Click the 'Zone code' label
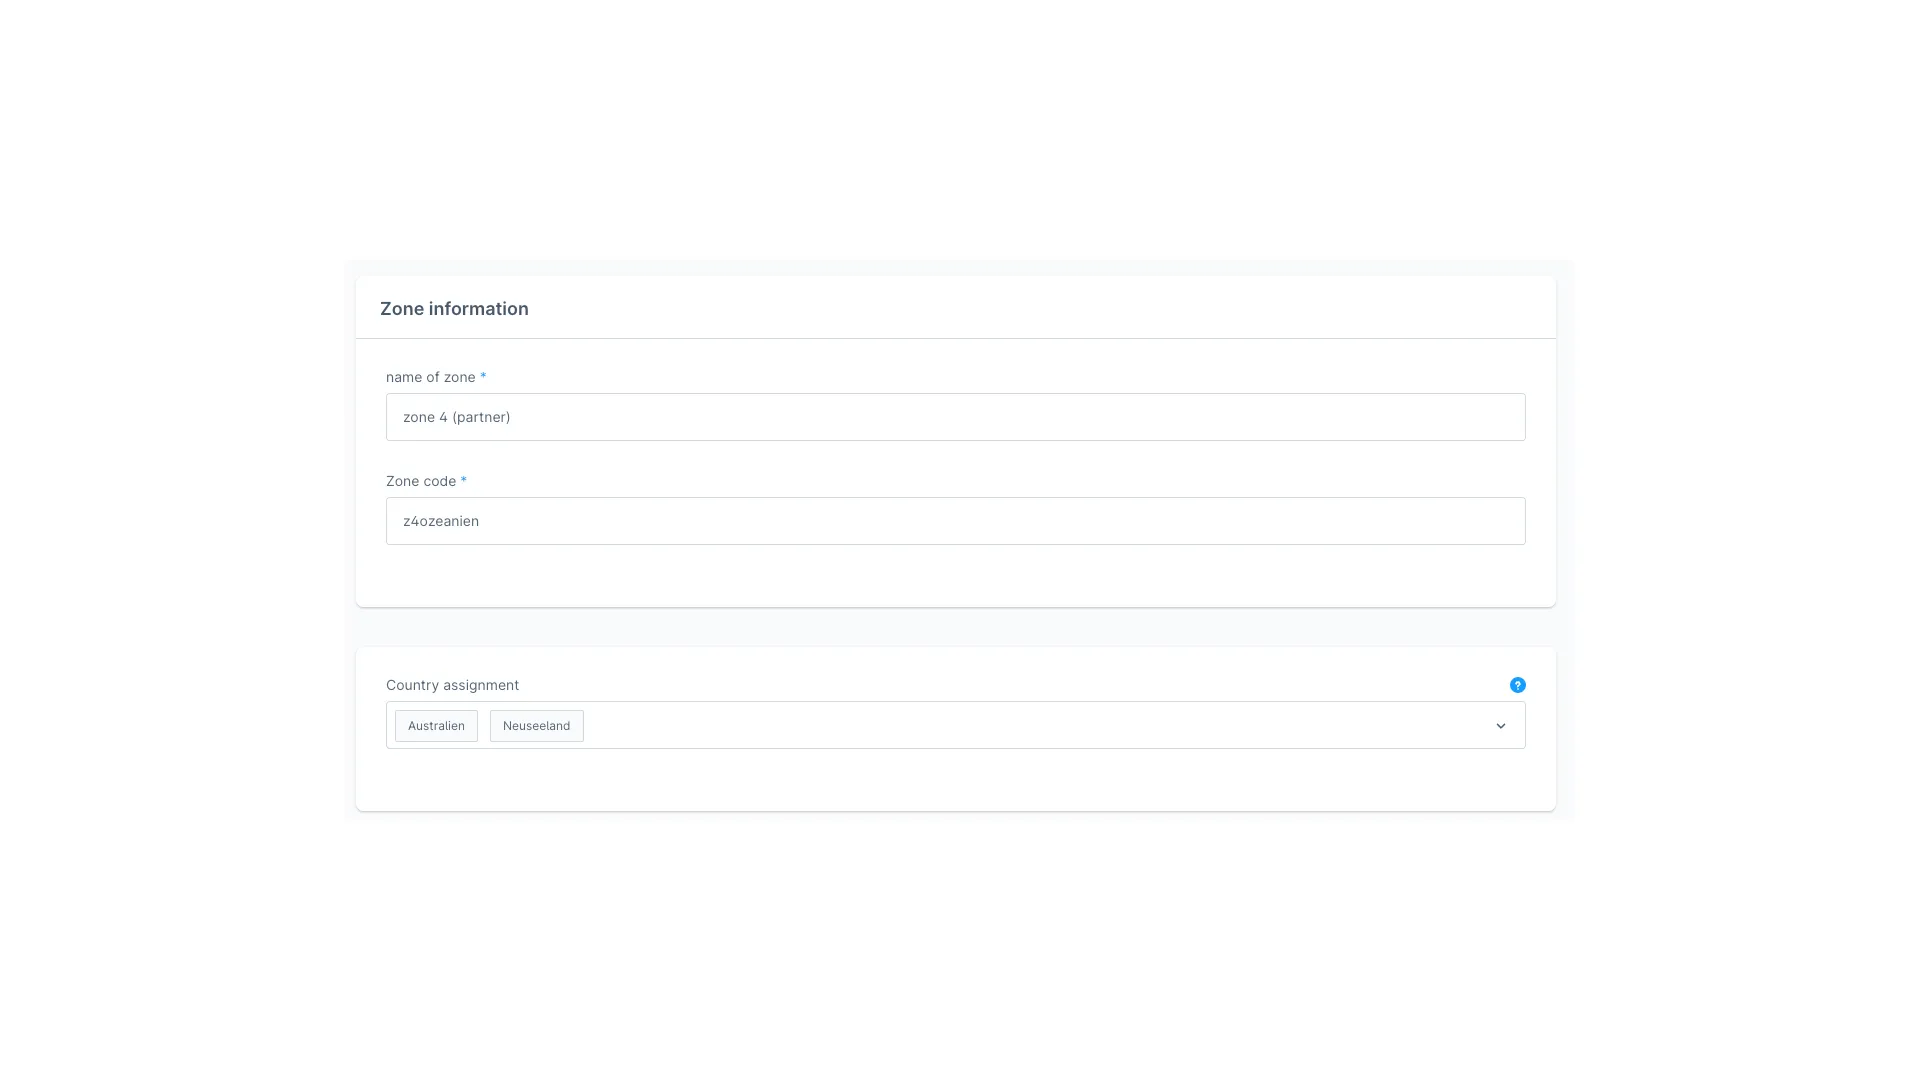1920x1080 pixels. 420,481
